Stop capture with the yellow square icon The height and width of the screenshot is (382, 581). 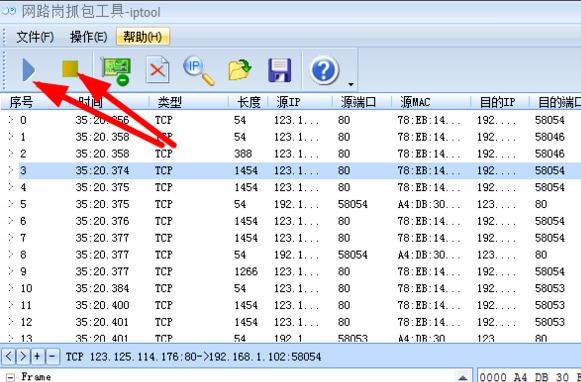[70, 69]
